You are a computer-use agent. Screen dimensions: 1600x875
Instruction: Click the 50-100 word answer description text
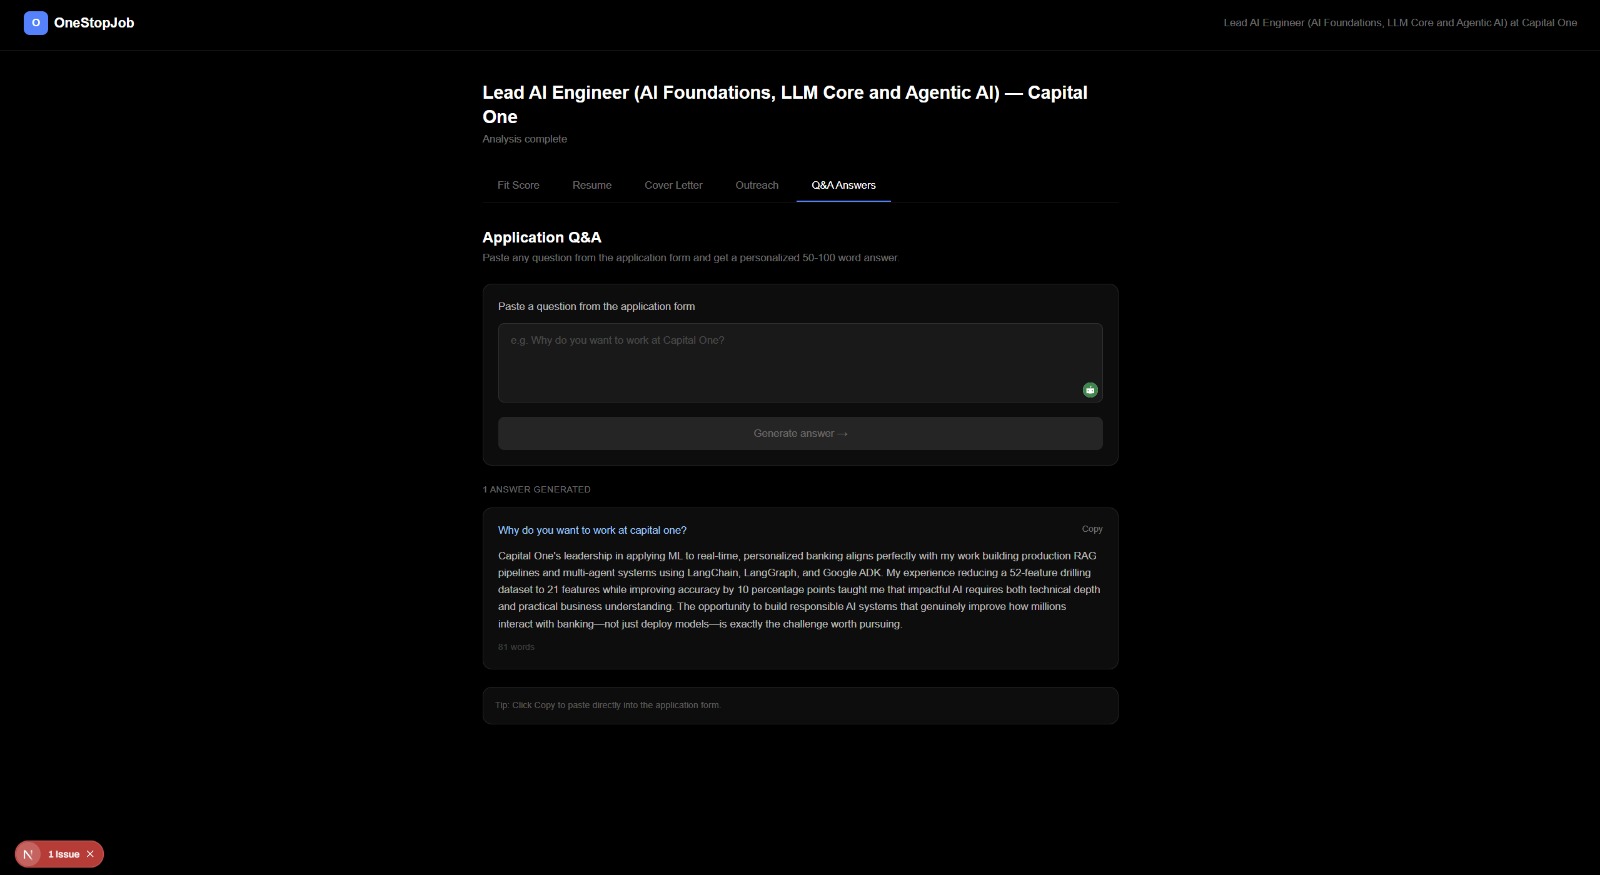(x=691, y=258)
